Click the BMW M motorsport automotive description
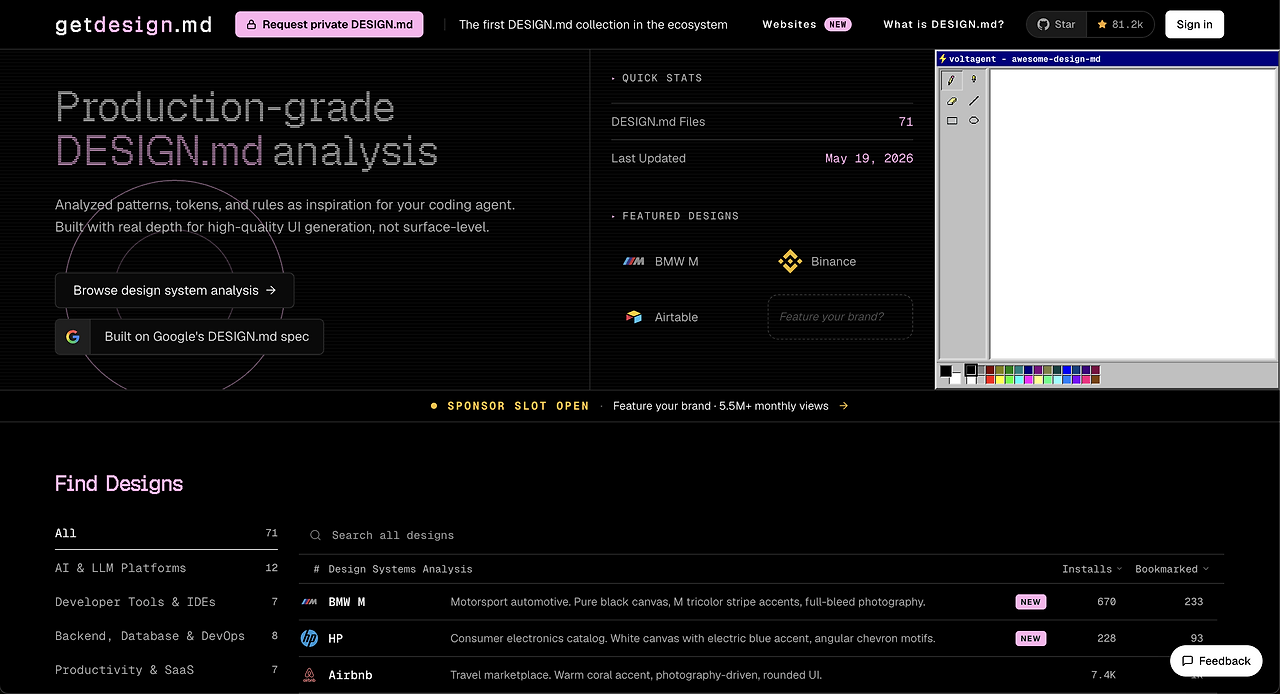This screenshot has width=1280, height=694. tap(688, 602)
